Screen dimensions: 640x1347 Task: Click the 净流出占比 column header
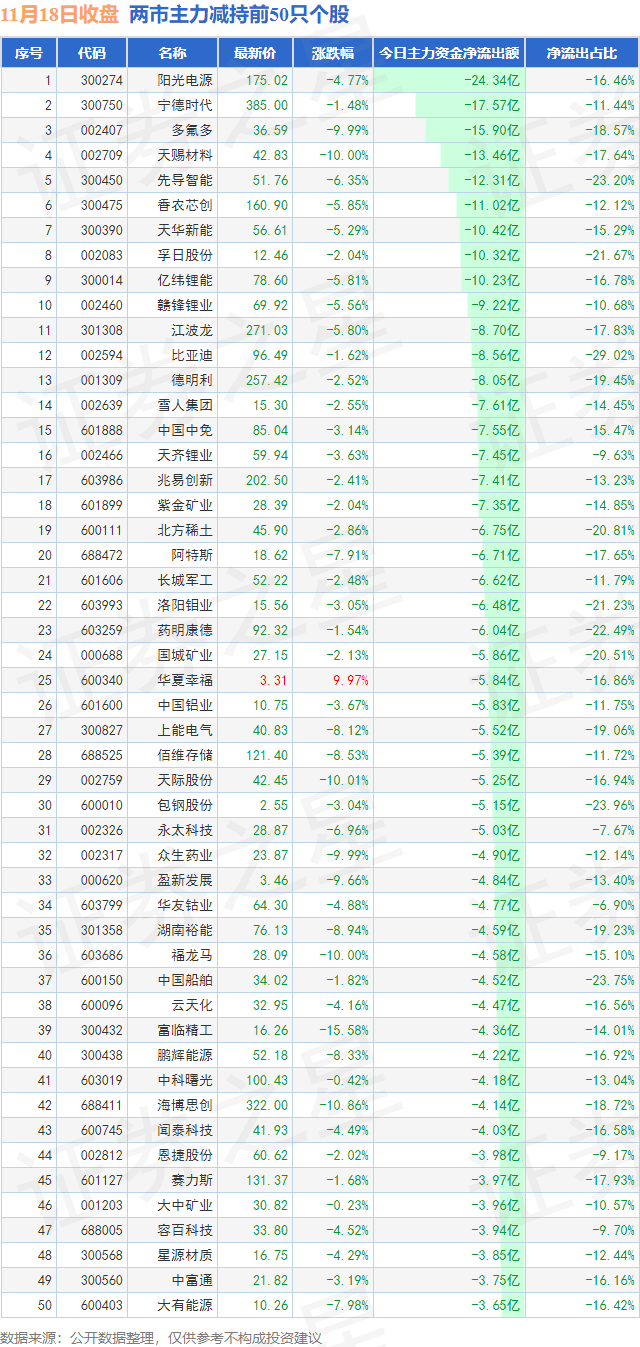pyautogui.click(x=583, y=53)
